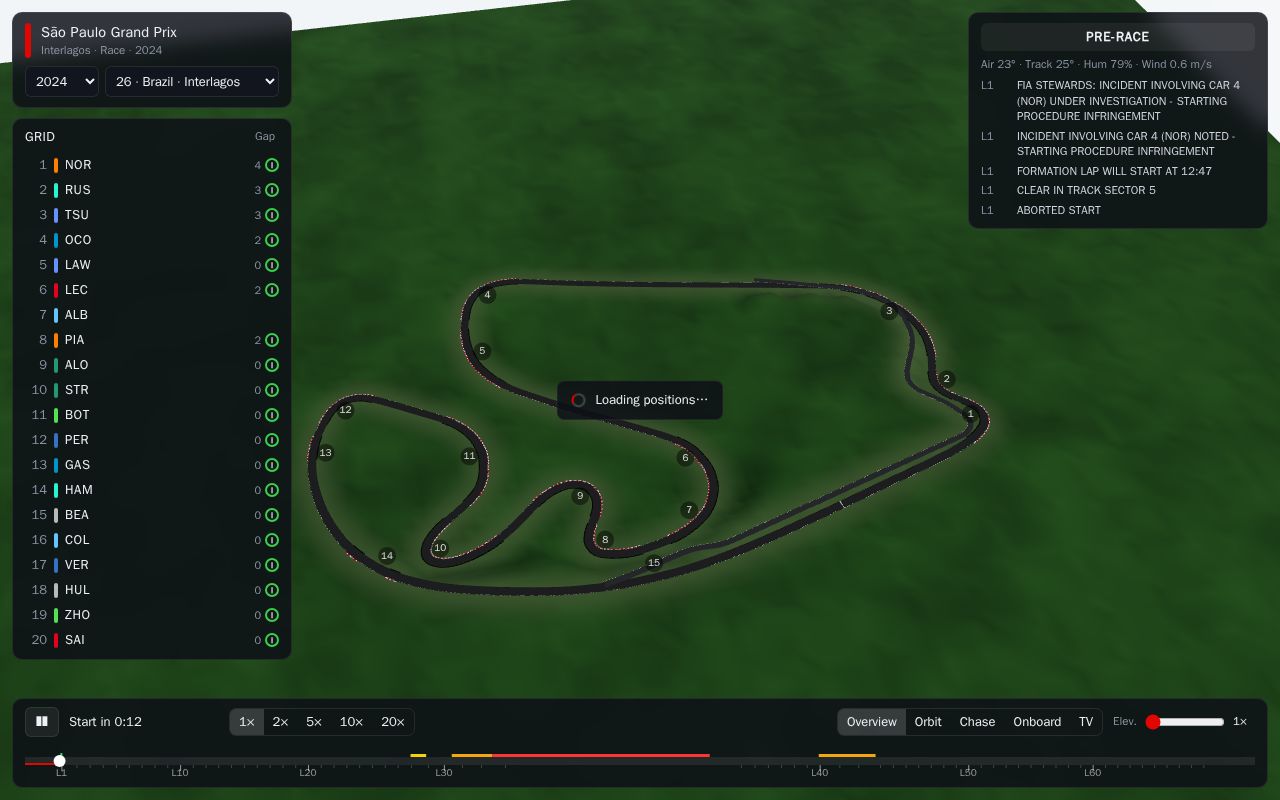The width and height of the screenshot is (1280, 800).
Task: Click the Turn 4 marker on track
Action: pos(487,295)
